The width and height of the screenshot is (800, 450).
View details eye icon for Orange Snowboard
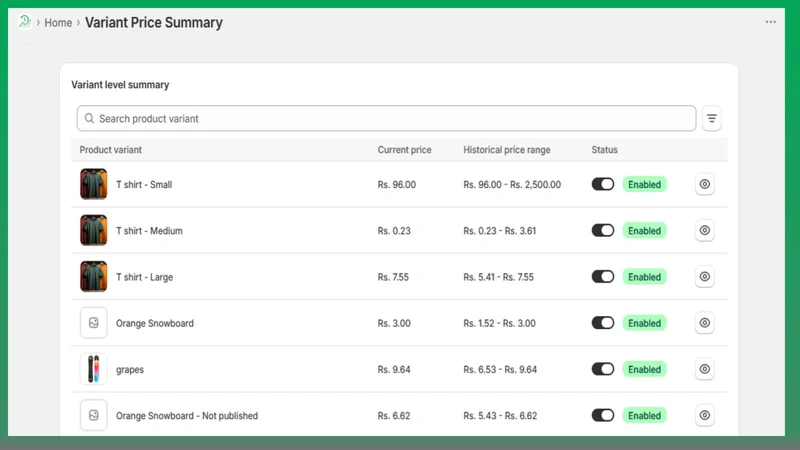pyautogui.click(x=705, y=323)
